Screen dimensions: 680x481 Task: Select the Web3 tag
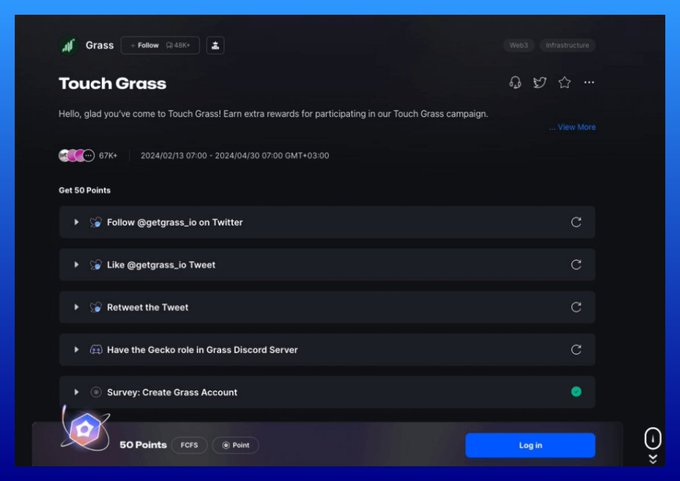click(x=519, y=45)
